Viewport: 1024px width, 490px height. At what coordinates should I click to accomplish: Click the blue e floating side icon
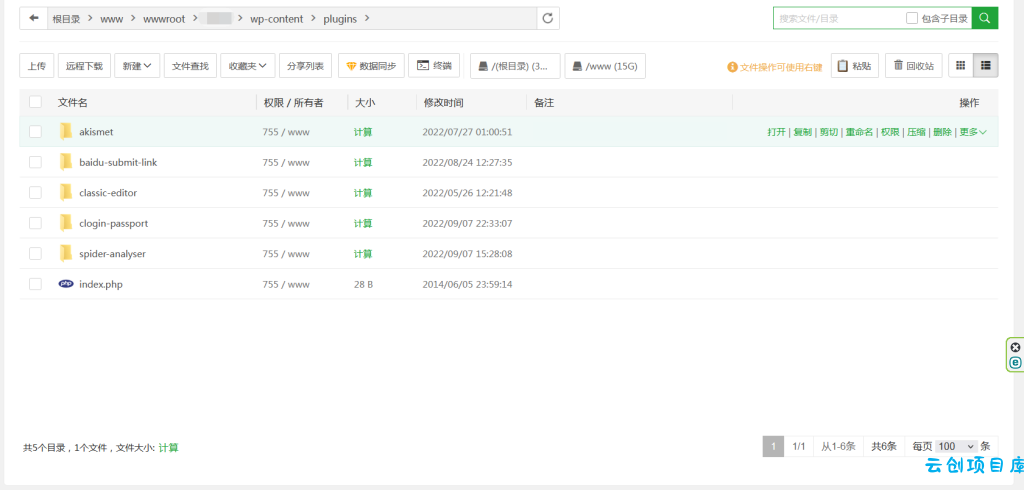pos(1015,363)
